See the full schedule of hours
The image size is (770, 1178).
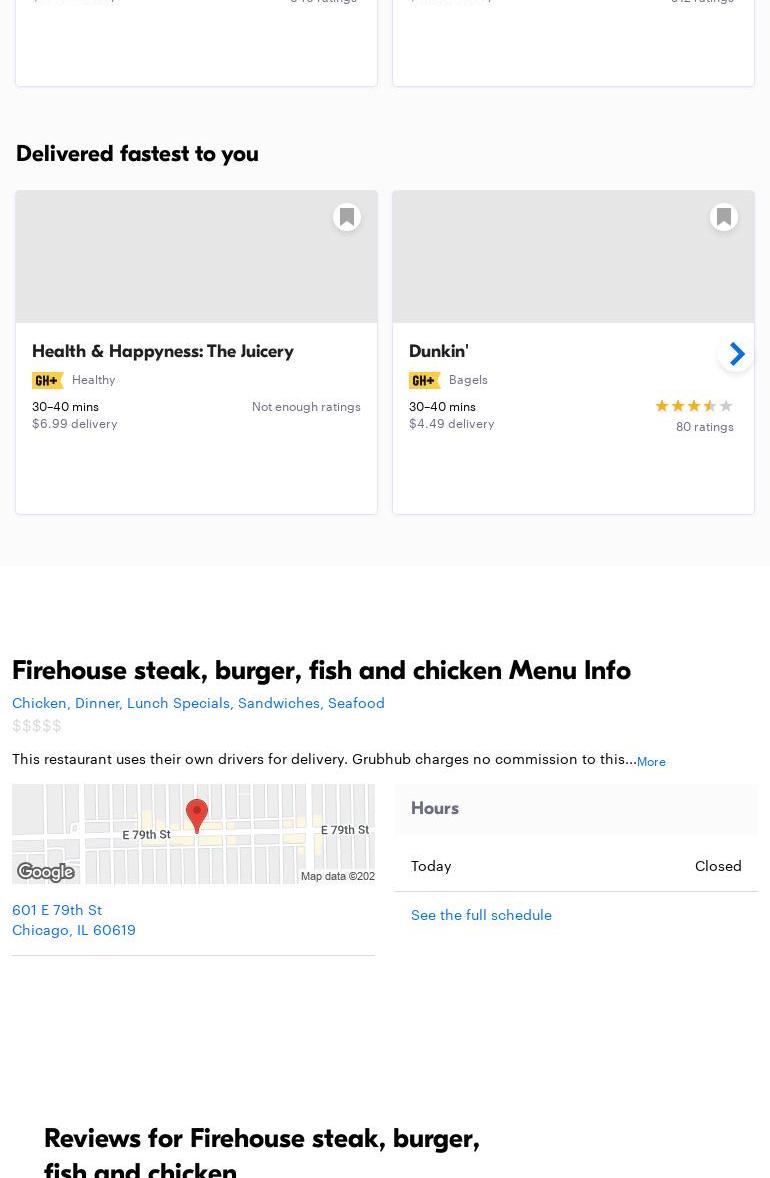(481, 914)
